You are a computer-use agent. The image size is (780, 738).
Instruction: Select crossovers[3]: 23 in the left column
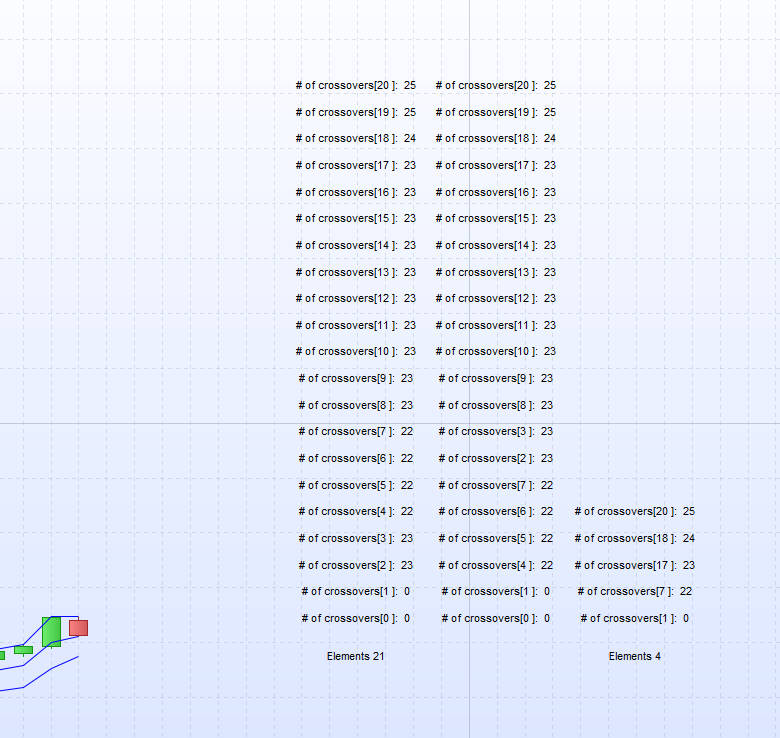tap(356, 539)
